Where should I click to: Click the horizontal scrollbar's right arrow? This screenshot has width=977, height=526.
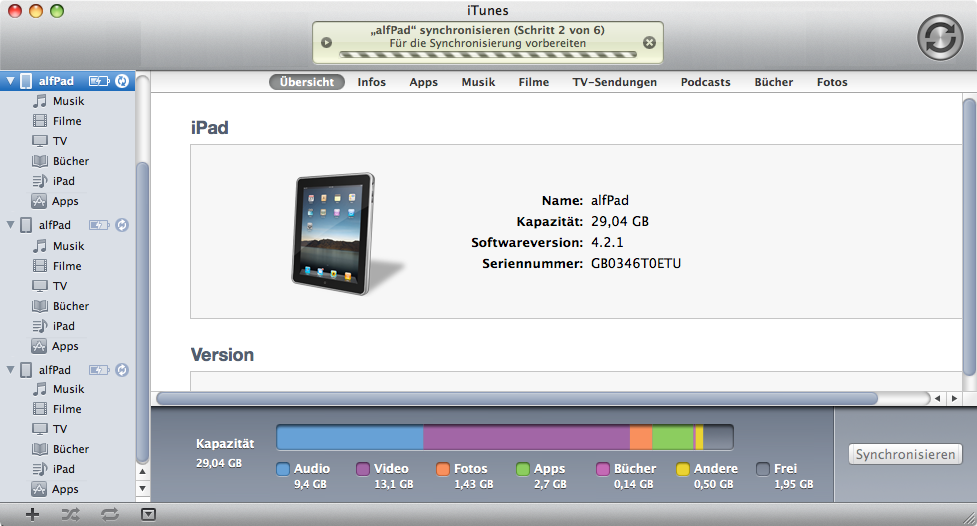click(954, 398)
